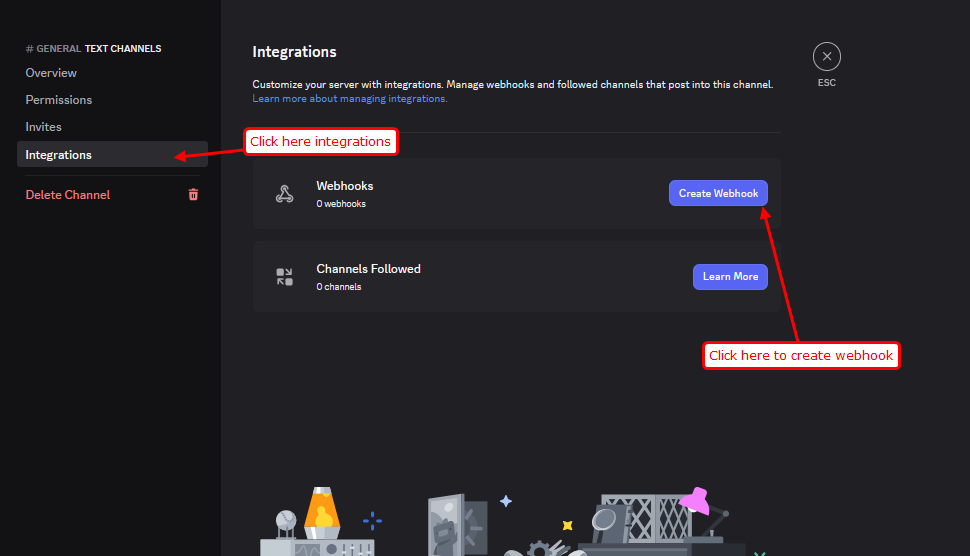Click the Channels Followed icon
Screen dimensions: 970x556
[x=285, y=276]
